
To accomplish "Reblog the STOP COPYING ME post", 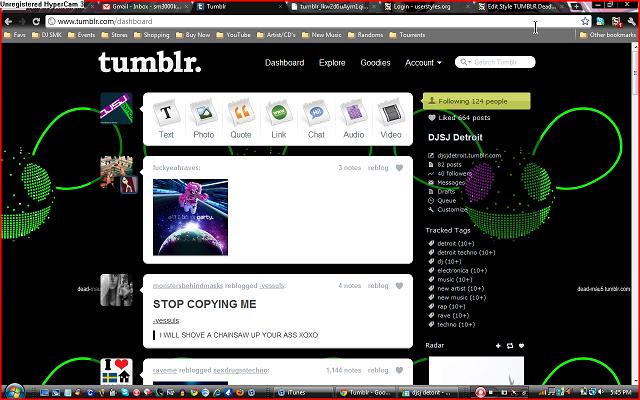I will (378, 286).
